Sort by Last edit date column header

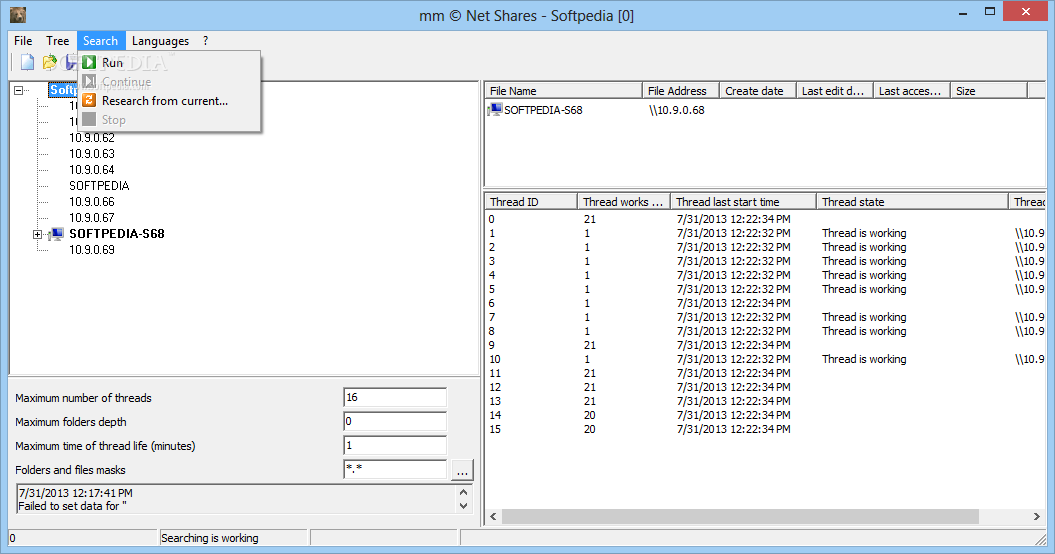click(835, 91)
